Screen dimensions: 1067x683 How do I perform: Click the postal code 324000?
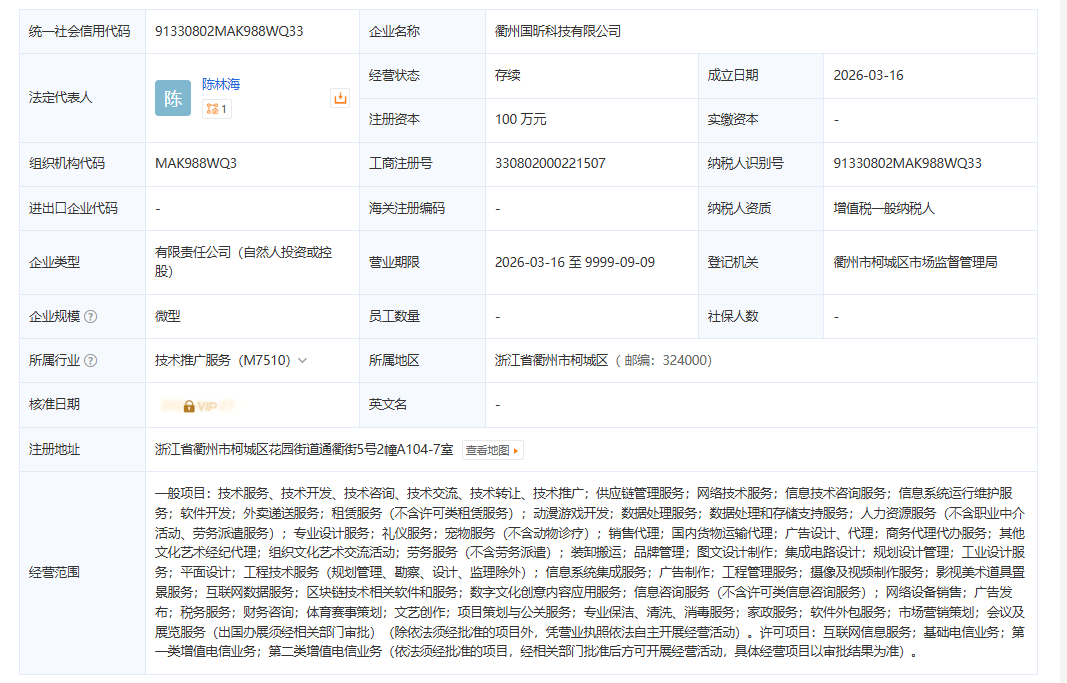pos(685,361)
